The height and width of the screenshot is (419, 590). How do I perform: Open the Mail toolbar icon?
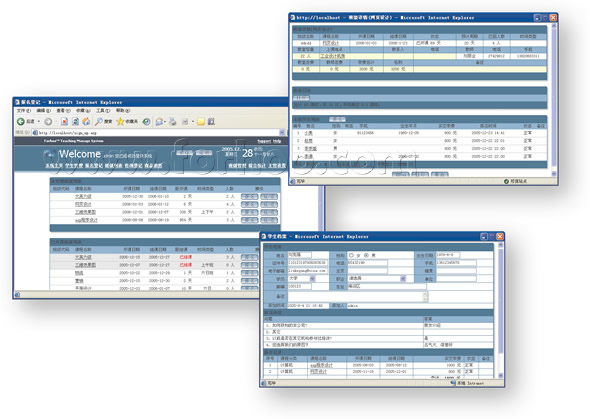point(159,121)
